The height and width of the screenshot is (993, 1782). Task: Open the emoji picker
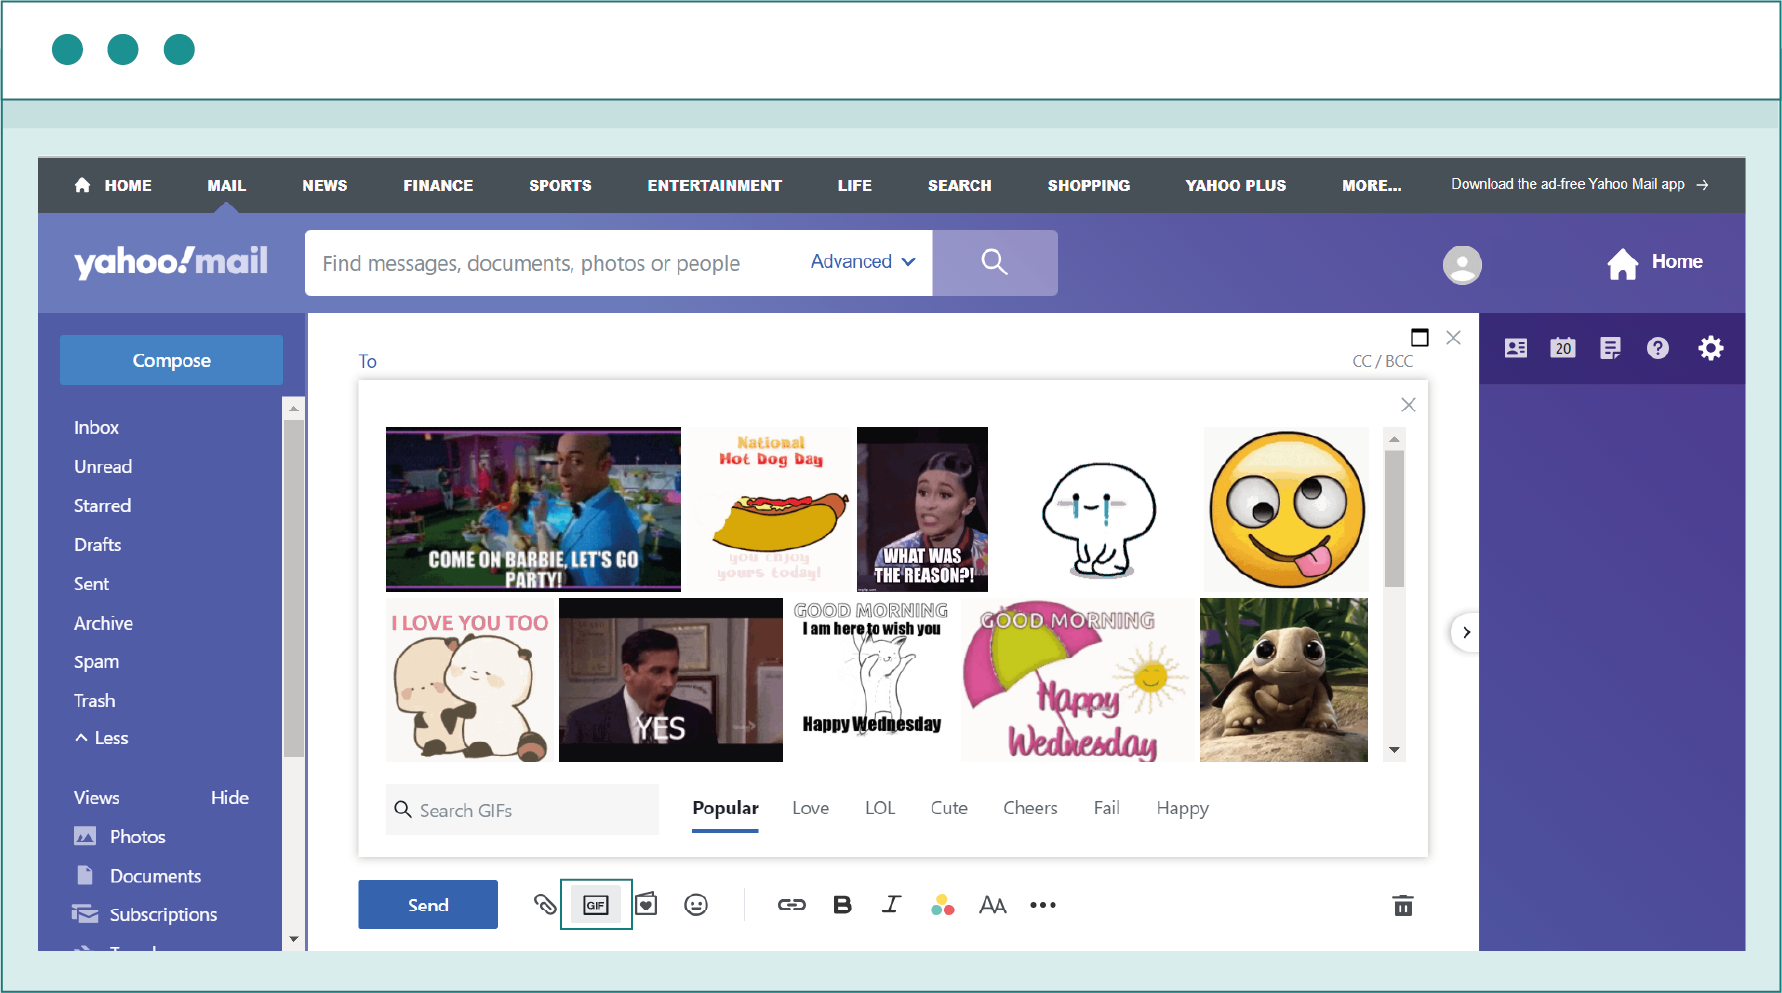[x=697, y=904]
